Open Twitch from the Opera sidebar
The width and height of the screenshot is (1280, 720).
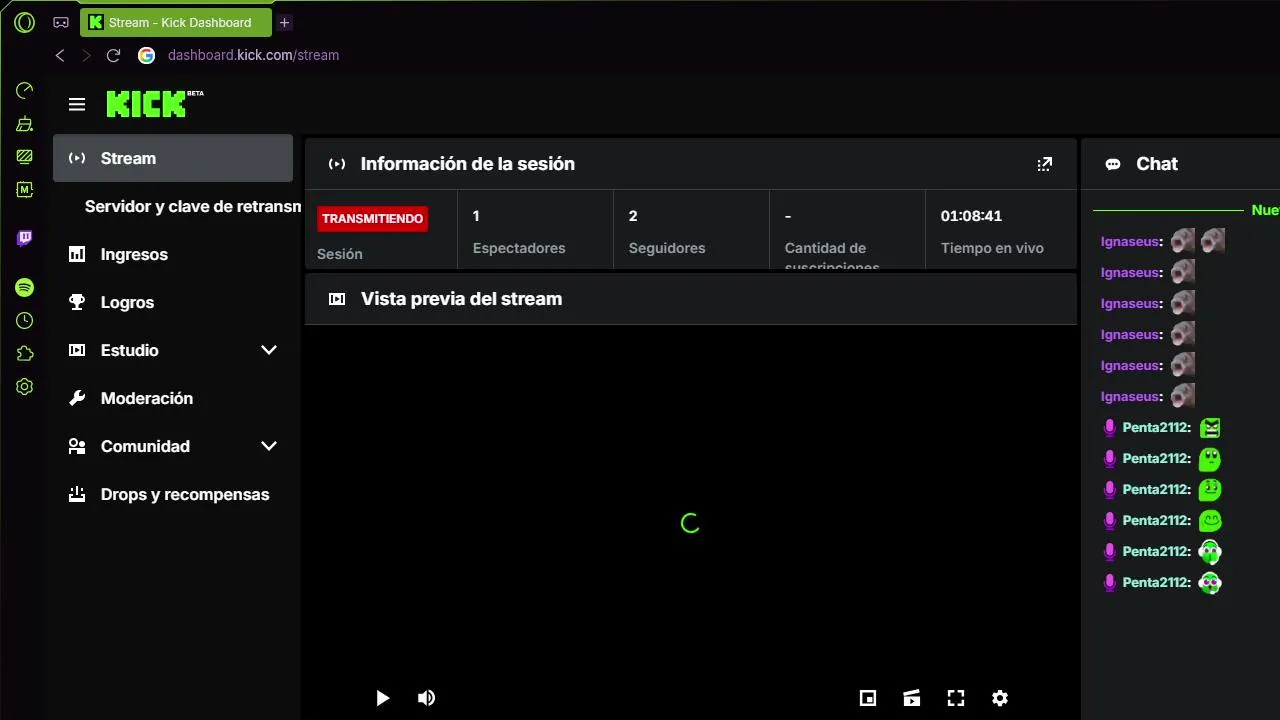point(25,238)
